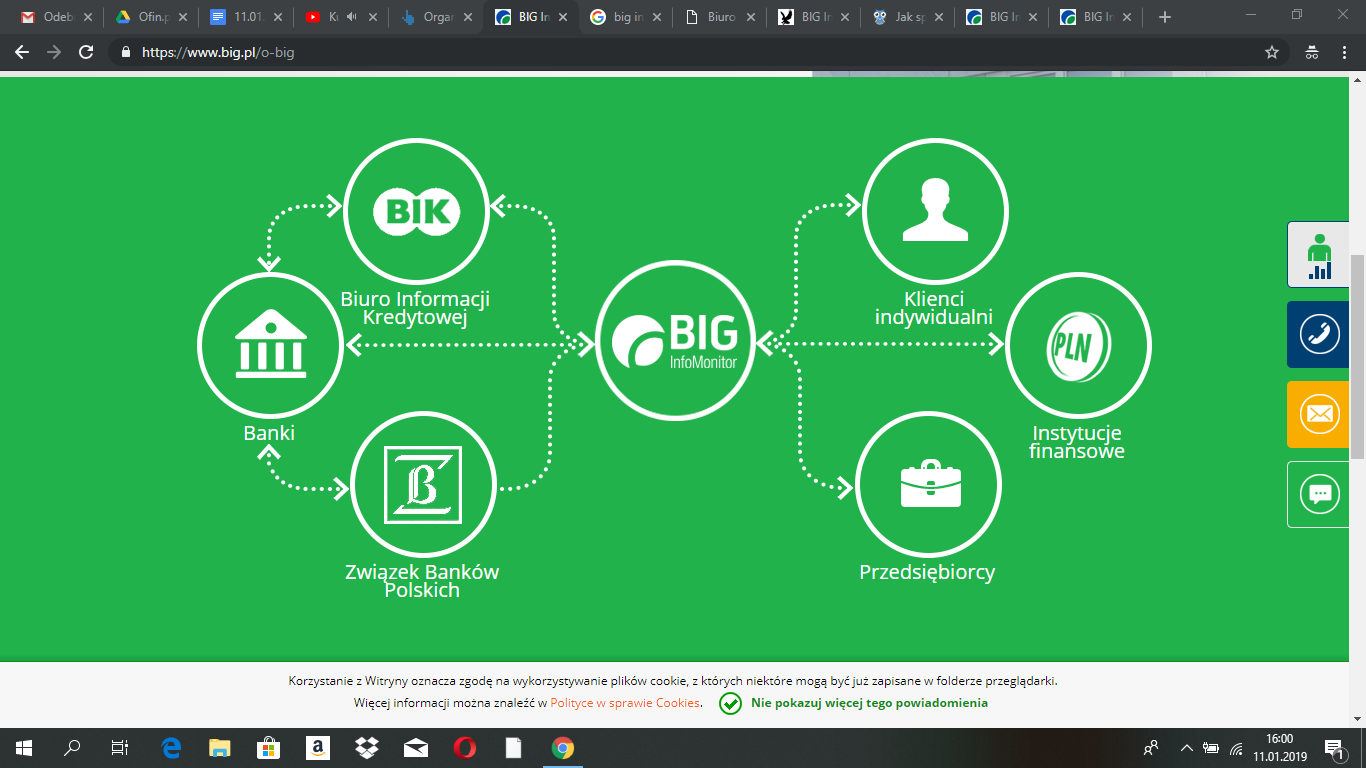
Task: Select the person icon for individual clients
Action: point(936,211)
